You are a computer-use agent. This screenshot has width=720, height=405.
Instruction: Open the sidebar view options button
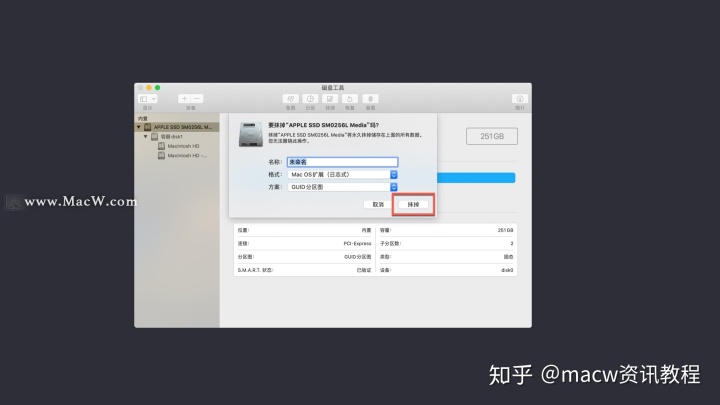pos(148,99)
